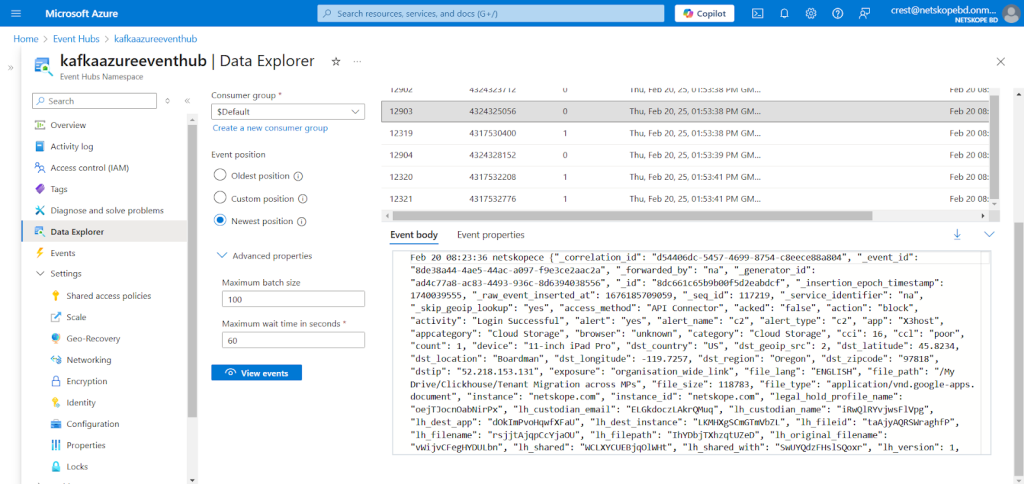Open the Consumer group $Default dropdown
The width and height of the screenshot is (1024, 484).
click(288, 112)
